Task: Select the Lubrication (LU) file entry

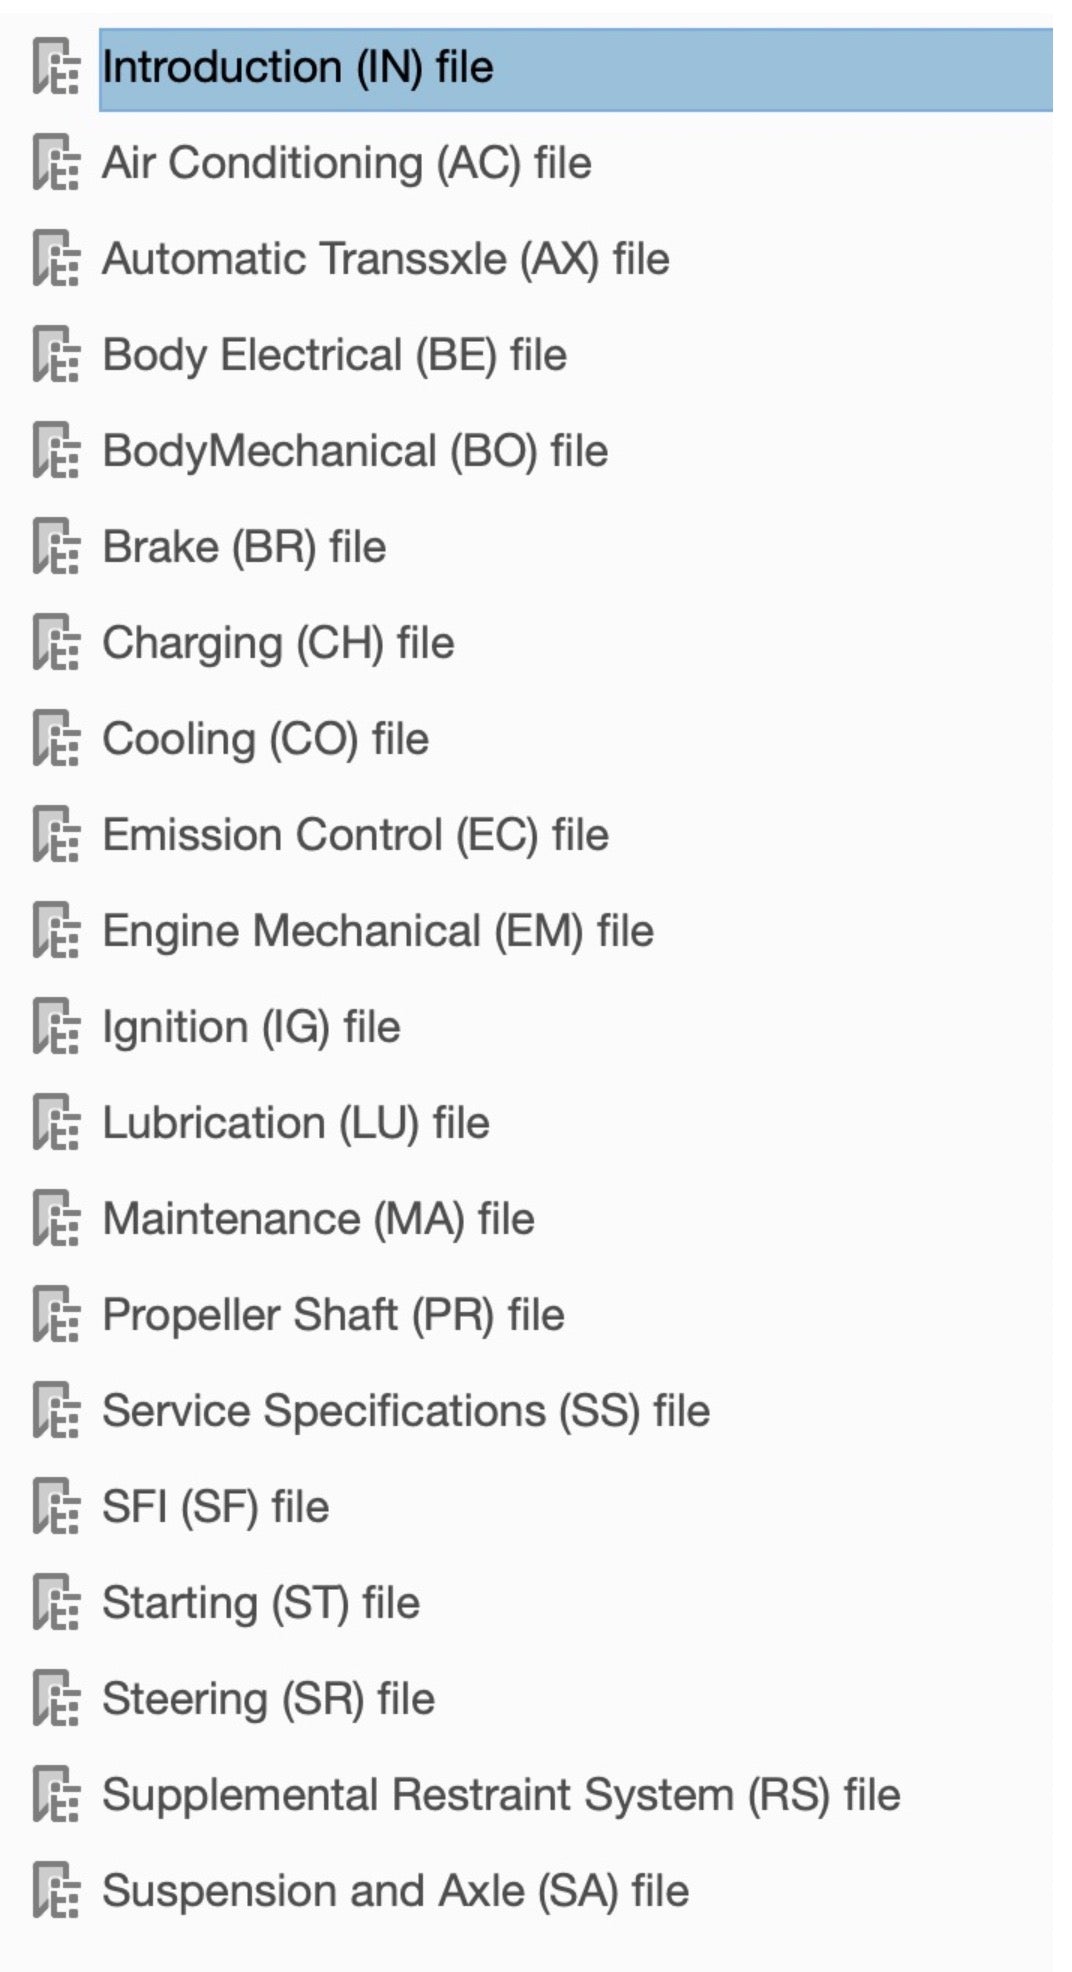Action: point(296,1124)
